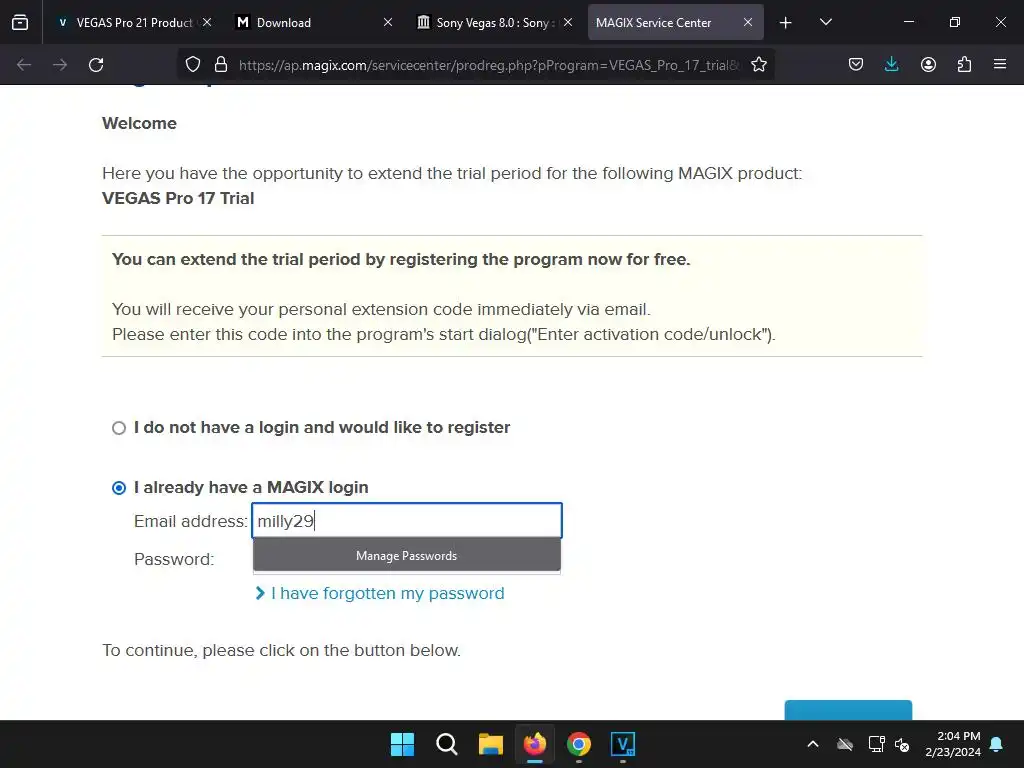Click the 'VEGAS Pro 17 Trial' product name
Image resolution: width=1024 pixels, height=768 pixels.
(178, 198)
